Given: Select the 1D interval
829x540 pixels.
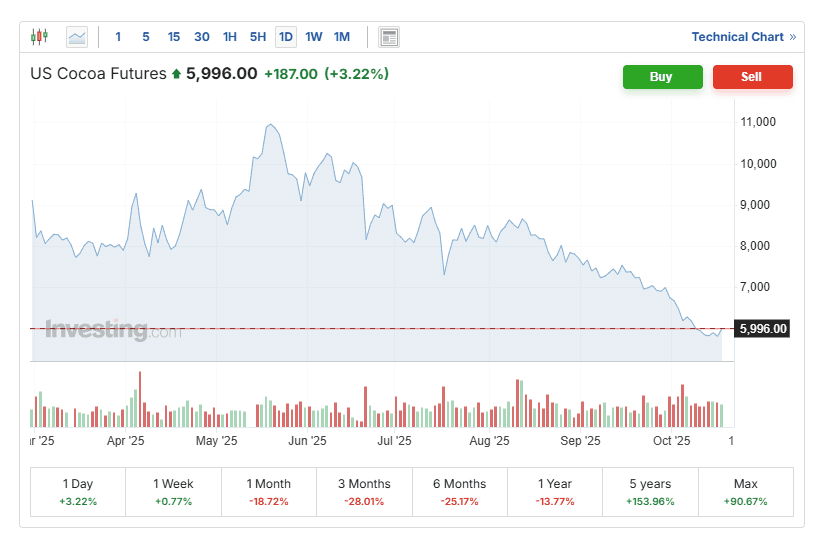Looking at the screenshot, I should click(285, 37).
